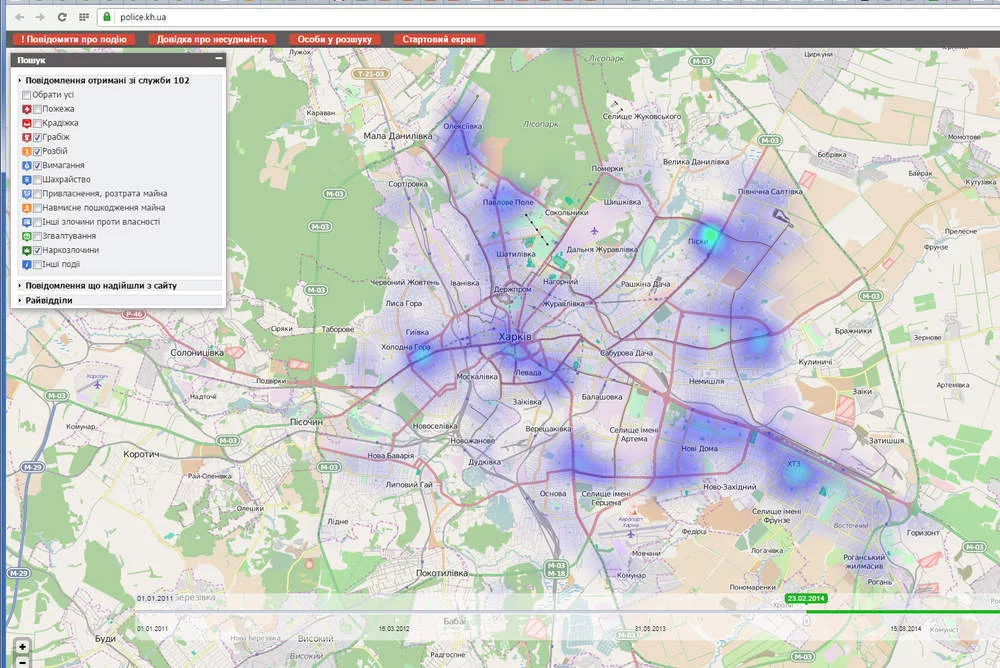Click the timeline at 16.03.2012
The image size is (1000, 668).
tap(393, 628)
